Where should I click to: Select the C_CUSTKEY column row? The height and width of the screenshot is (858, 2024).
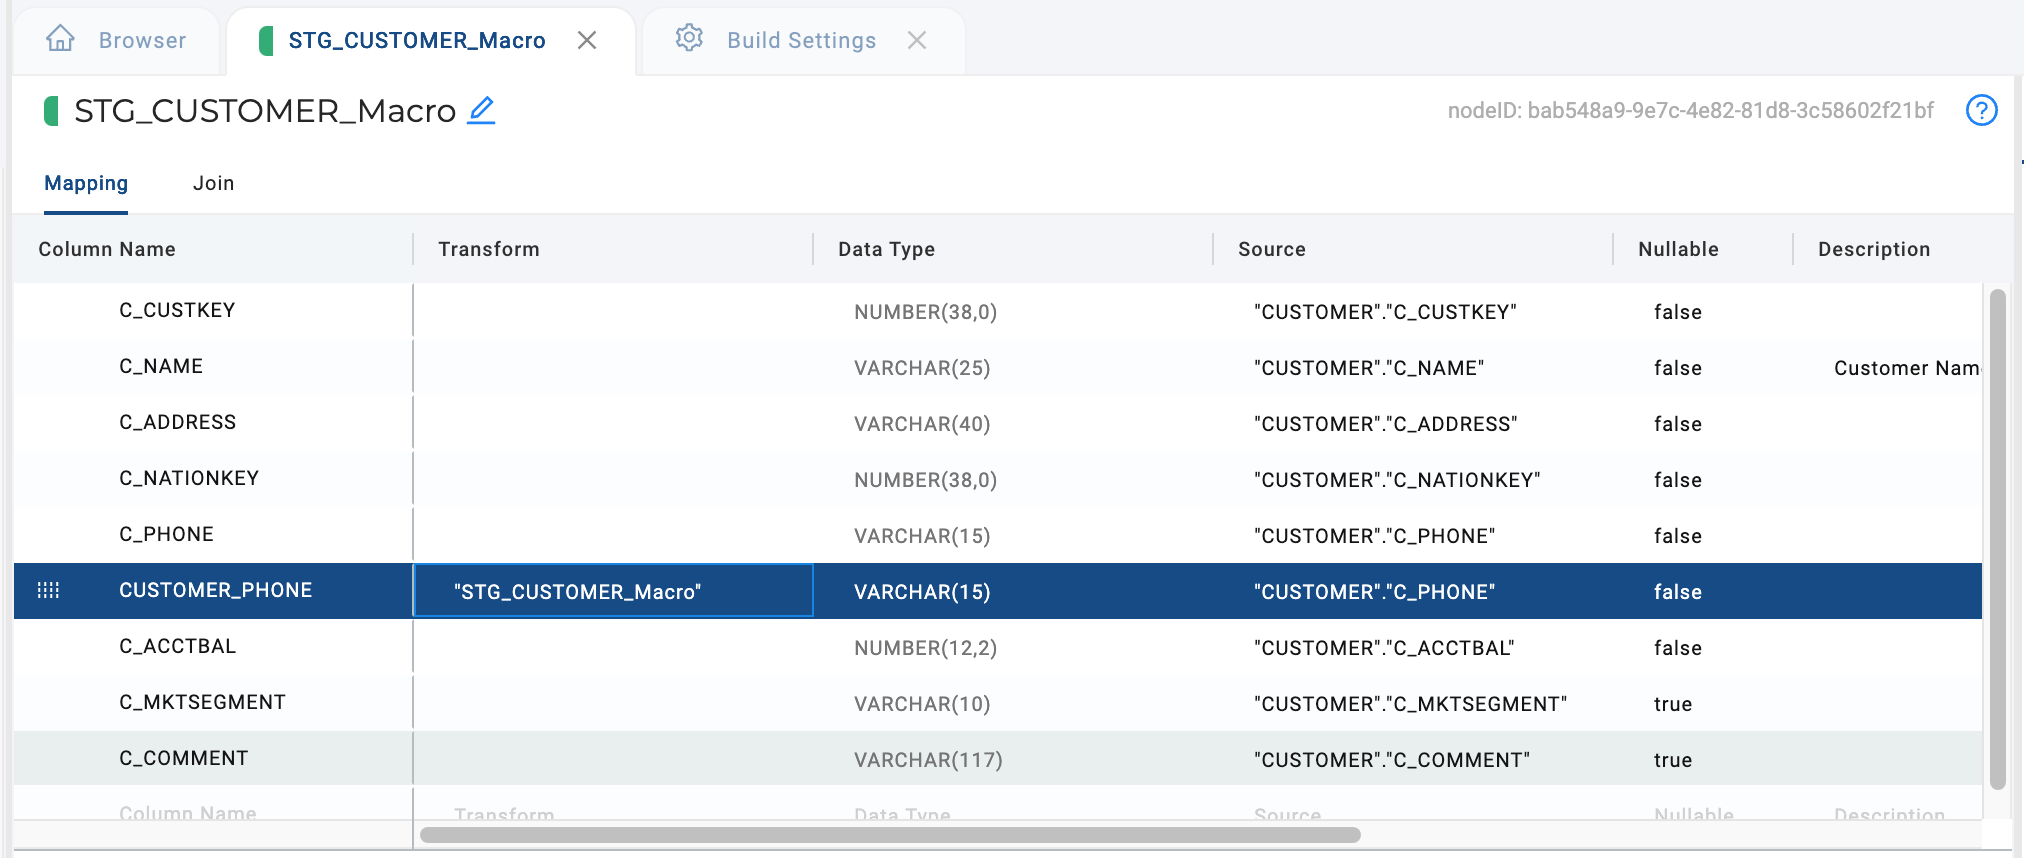(x=997, y=311)
